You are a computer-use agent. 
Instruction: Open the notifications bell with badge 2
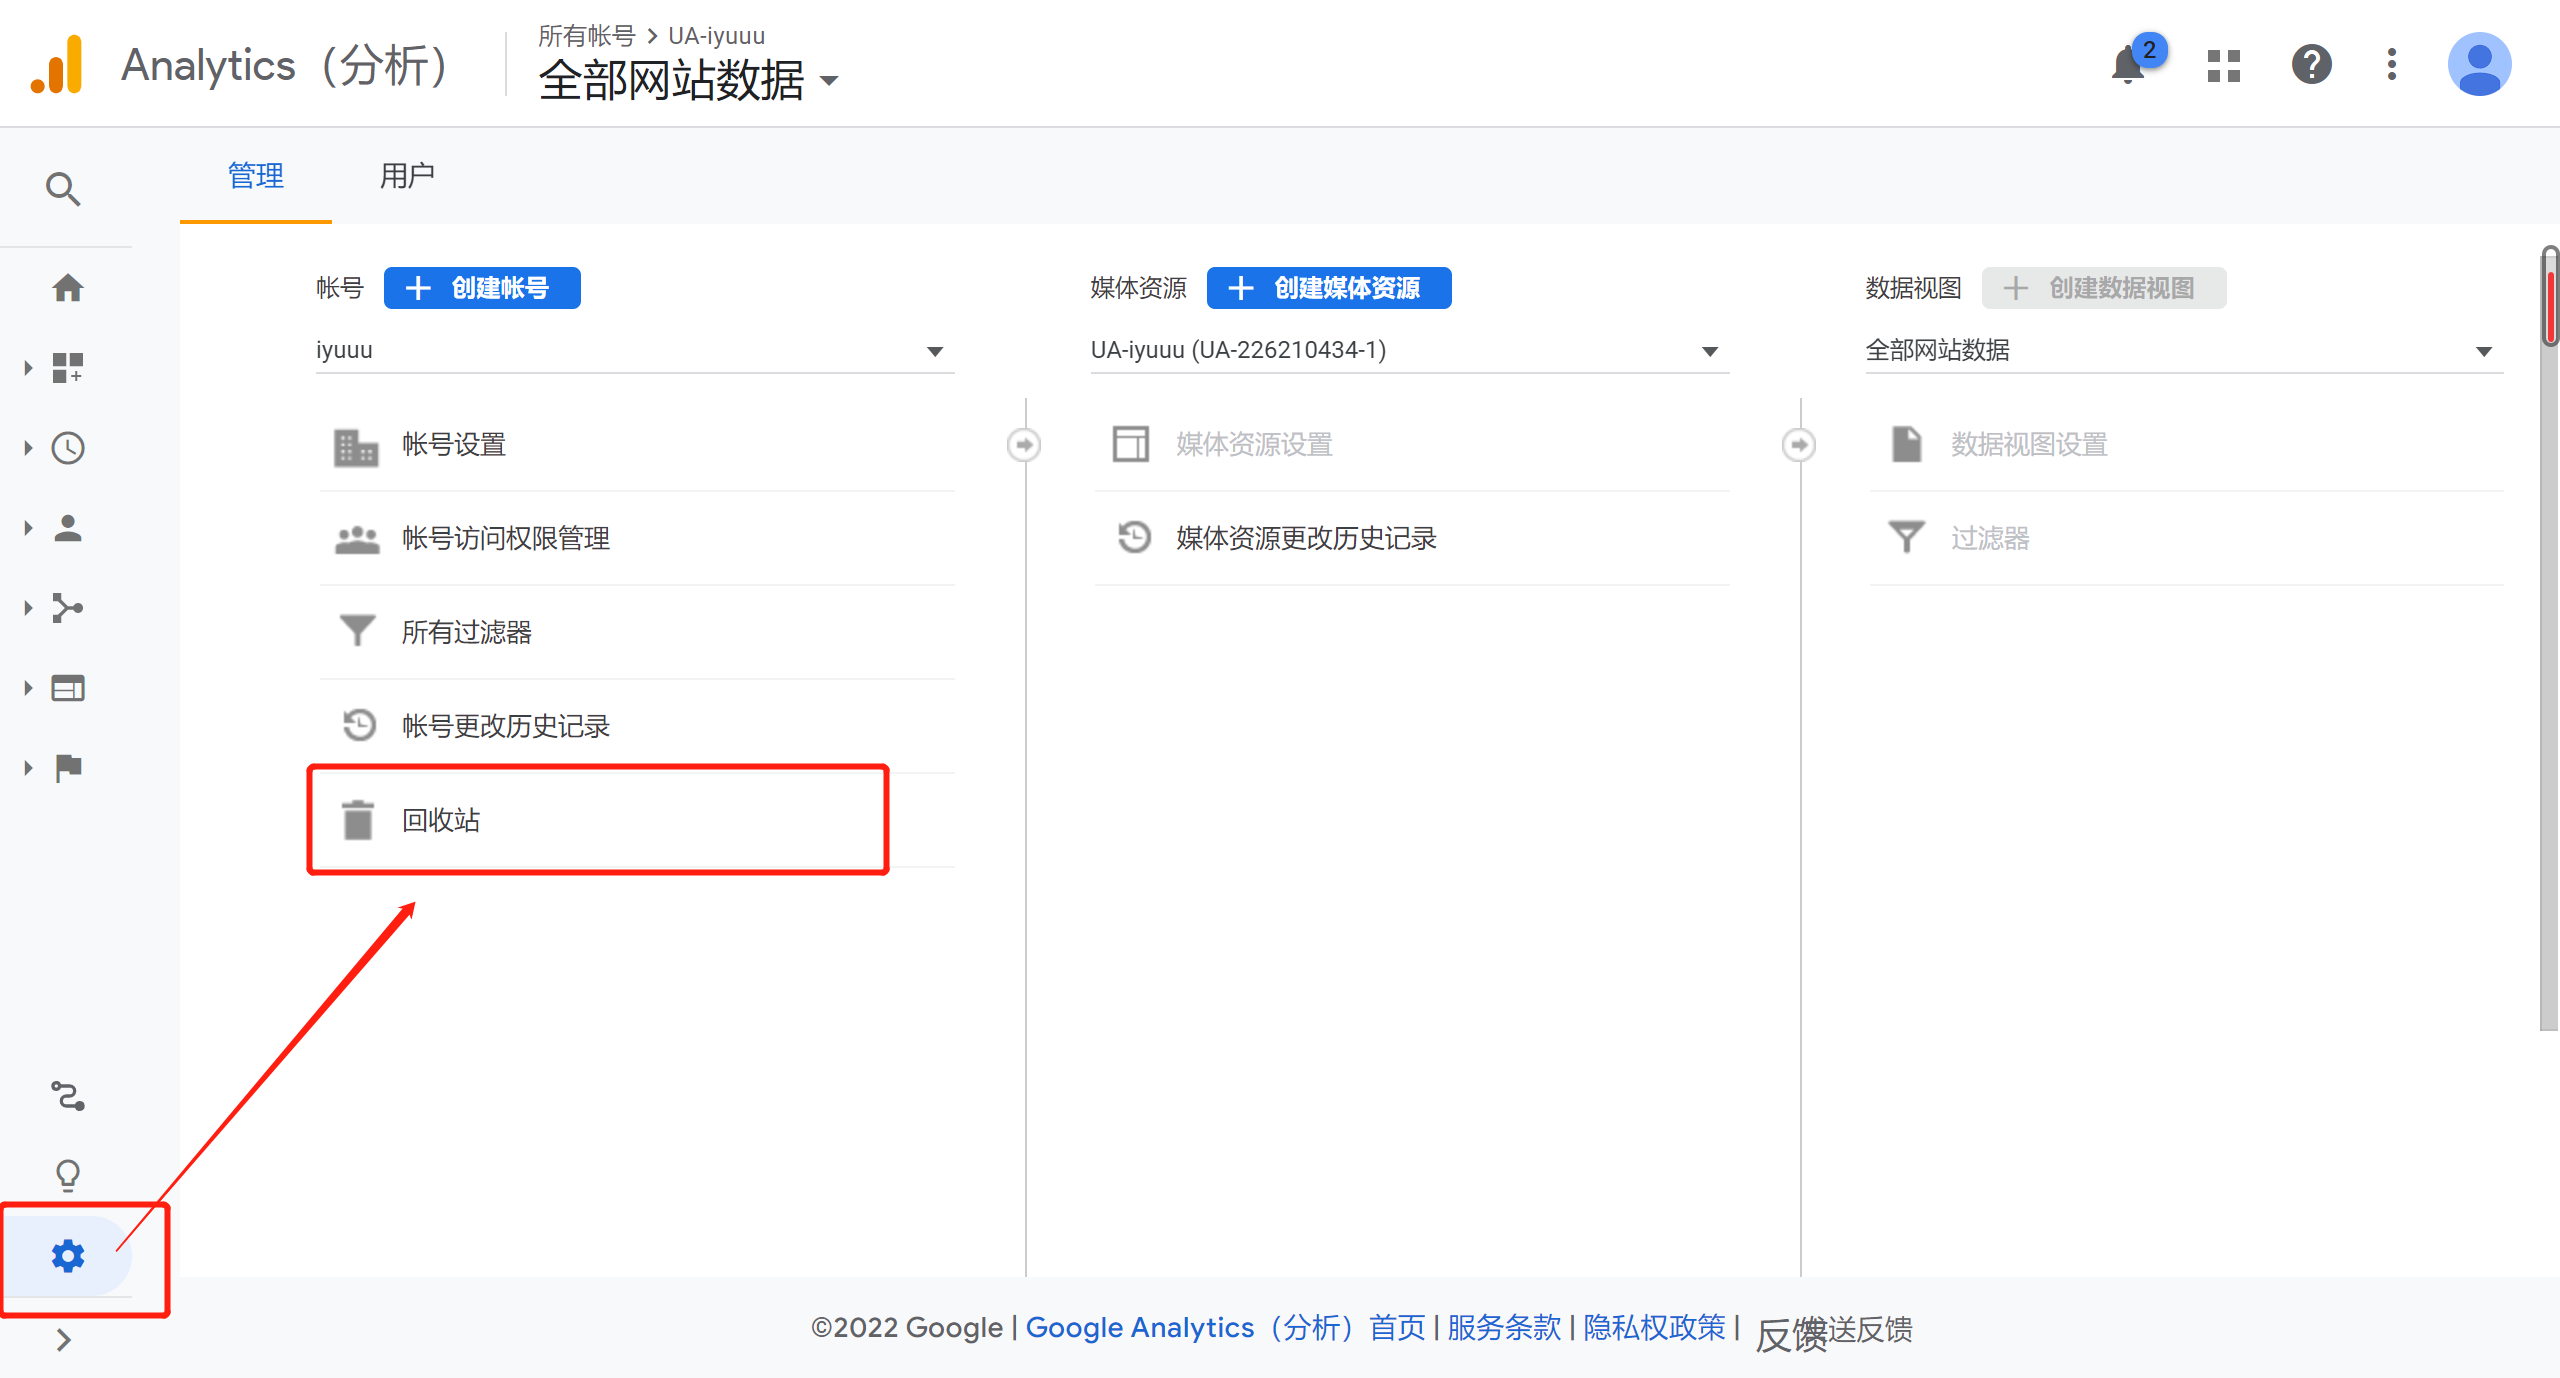pyautogui.click(x=2126, y=64)
